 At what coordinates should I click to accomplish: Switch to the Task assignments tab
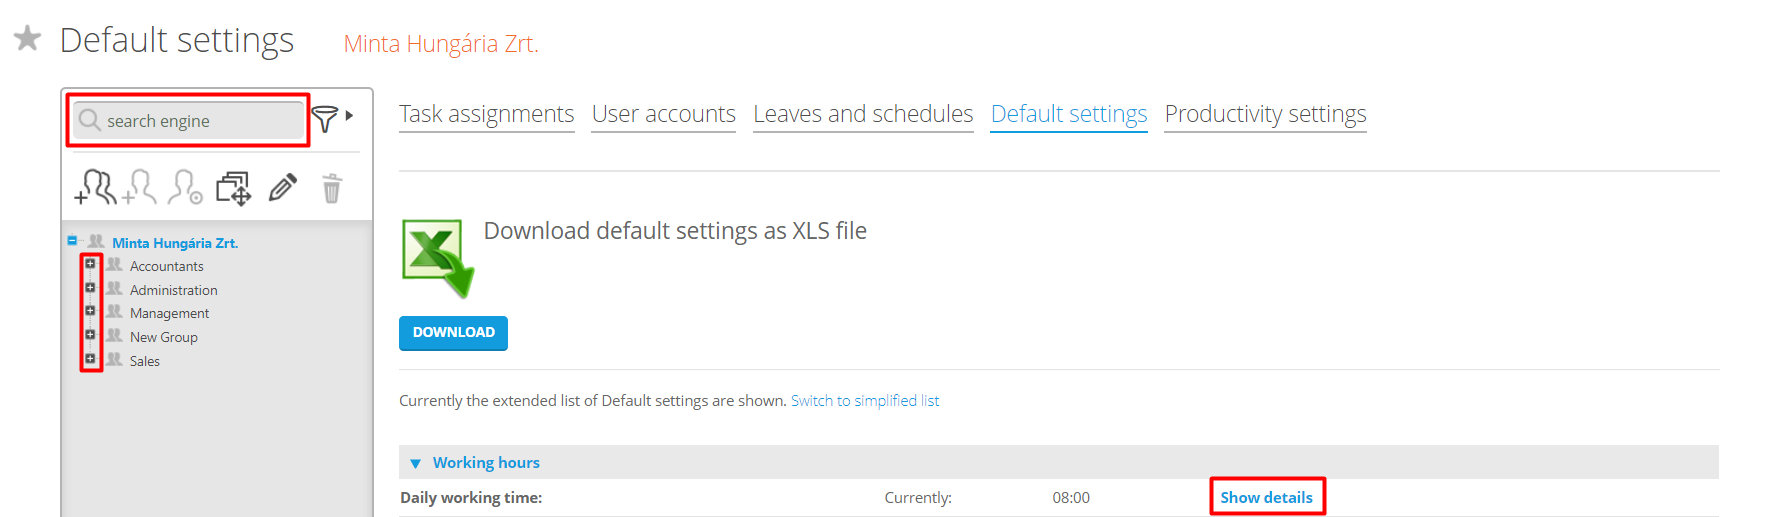(486, 114)
